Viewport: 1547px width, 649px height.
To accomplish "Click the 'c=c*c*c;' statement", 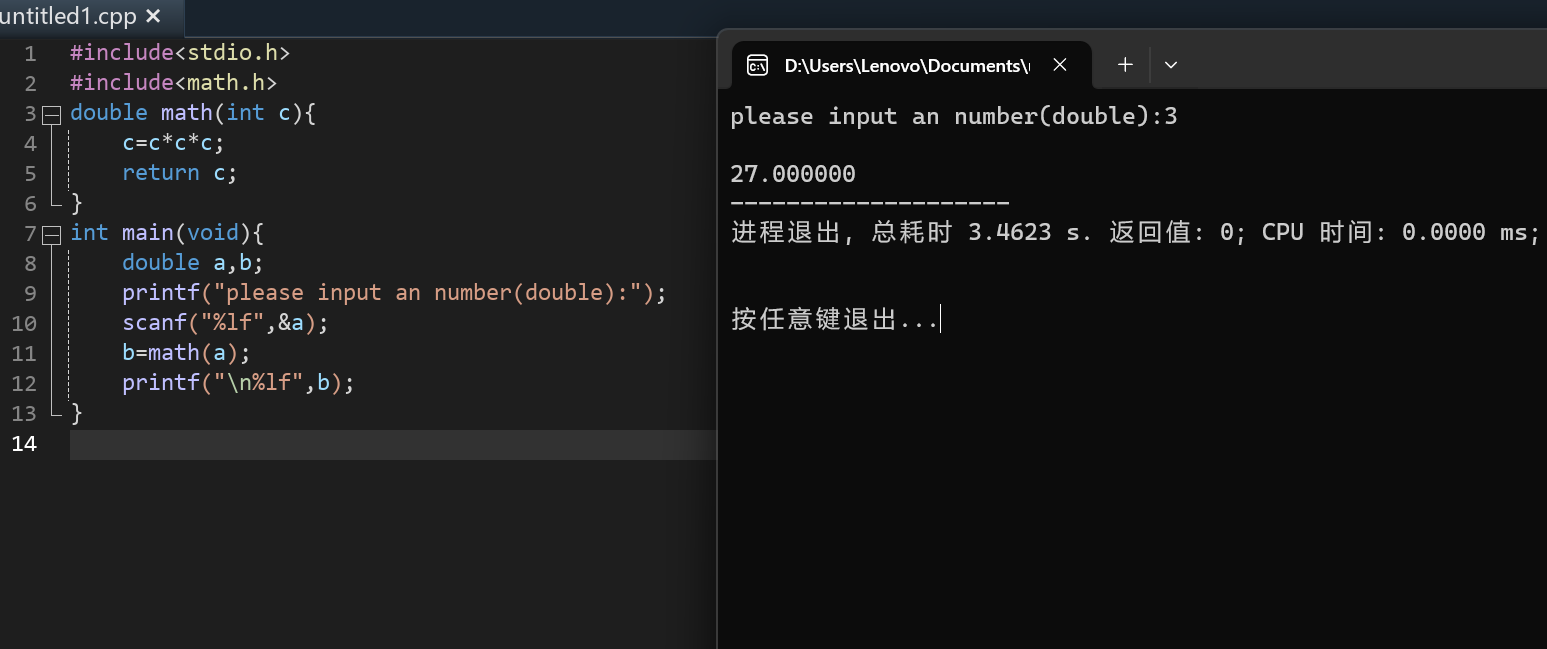I will click(x=174, y=143).
